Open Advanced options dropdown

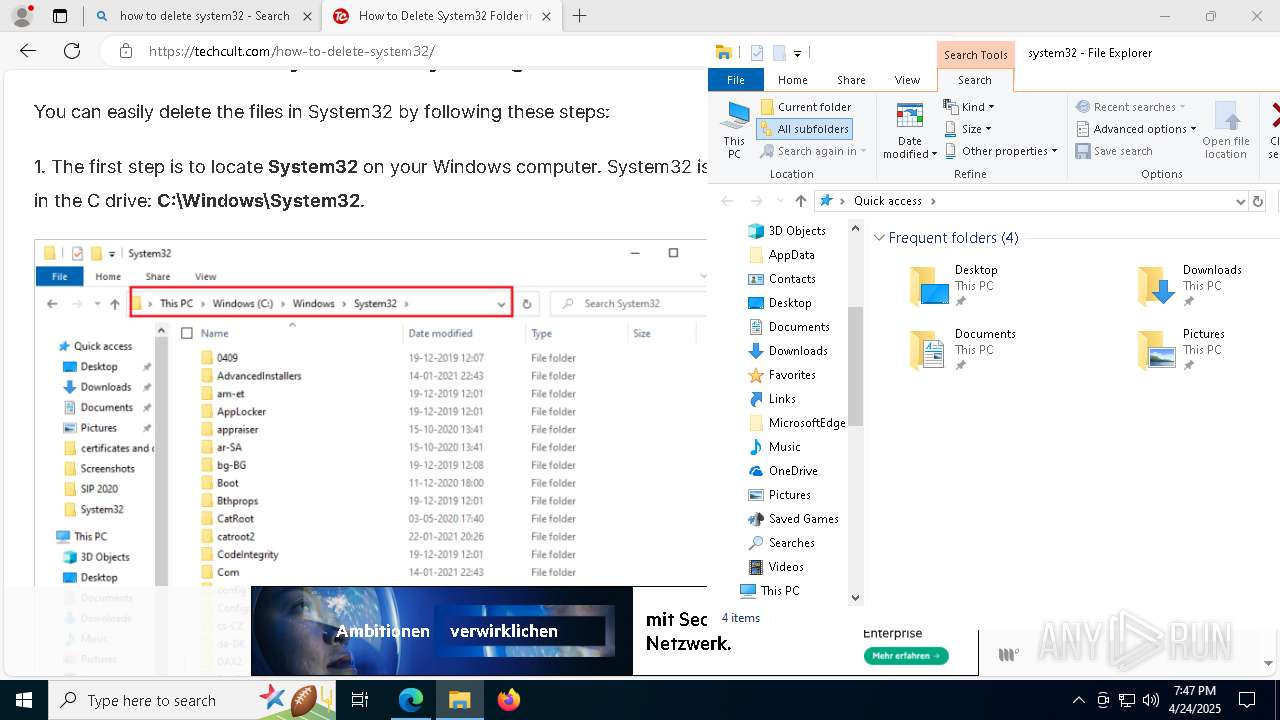coord(1136,129)
